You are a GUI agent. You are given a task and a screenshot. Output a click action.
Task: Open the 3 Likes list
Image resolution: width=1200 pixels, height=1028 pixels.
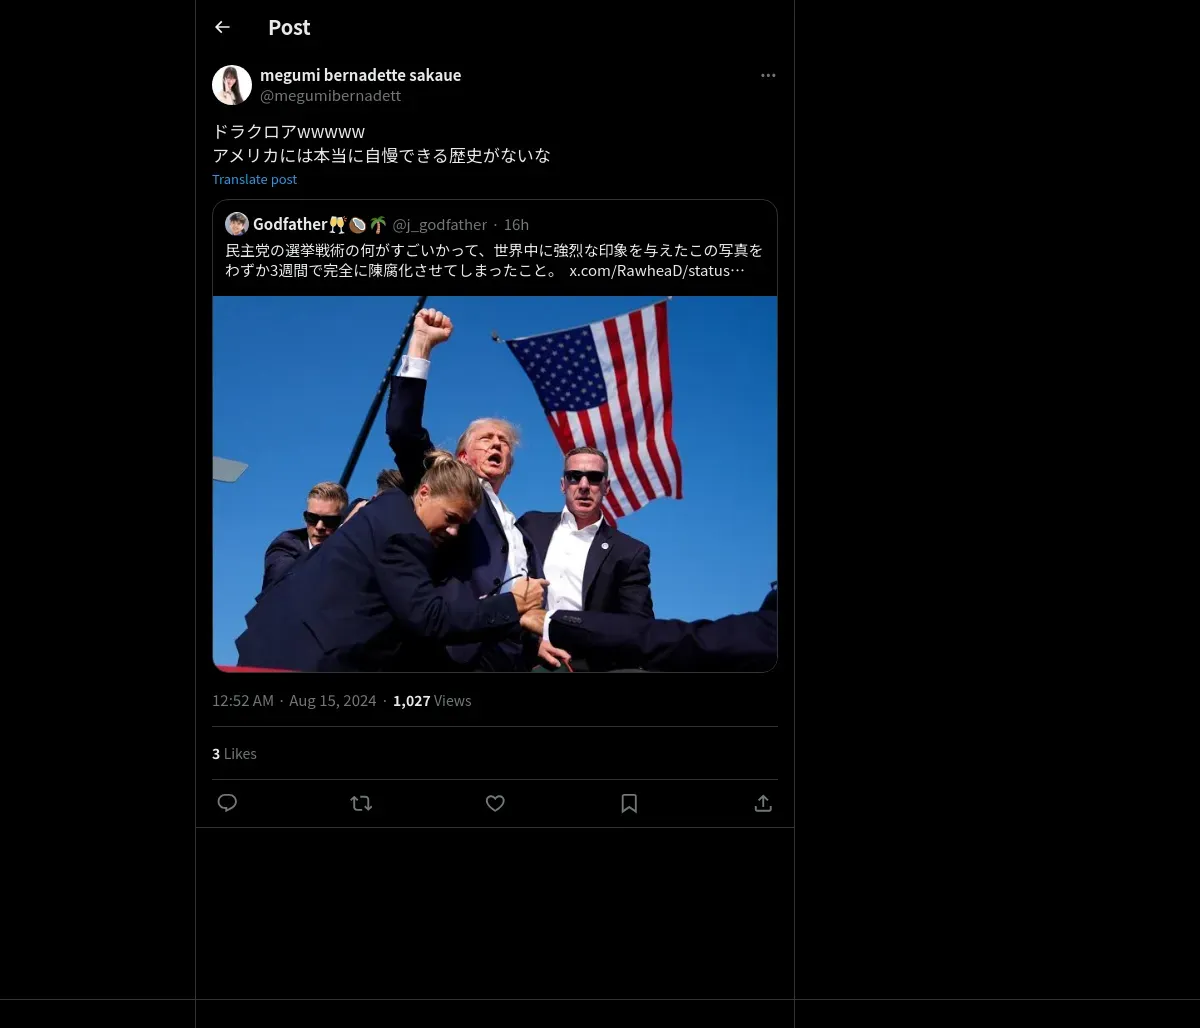click(234, 754)
